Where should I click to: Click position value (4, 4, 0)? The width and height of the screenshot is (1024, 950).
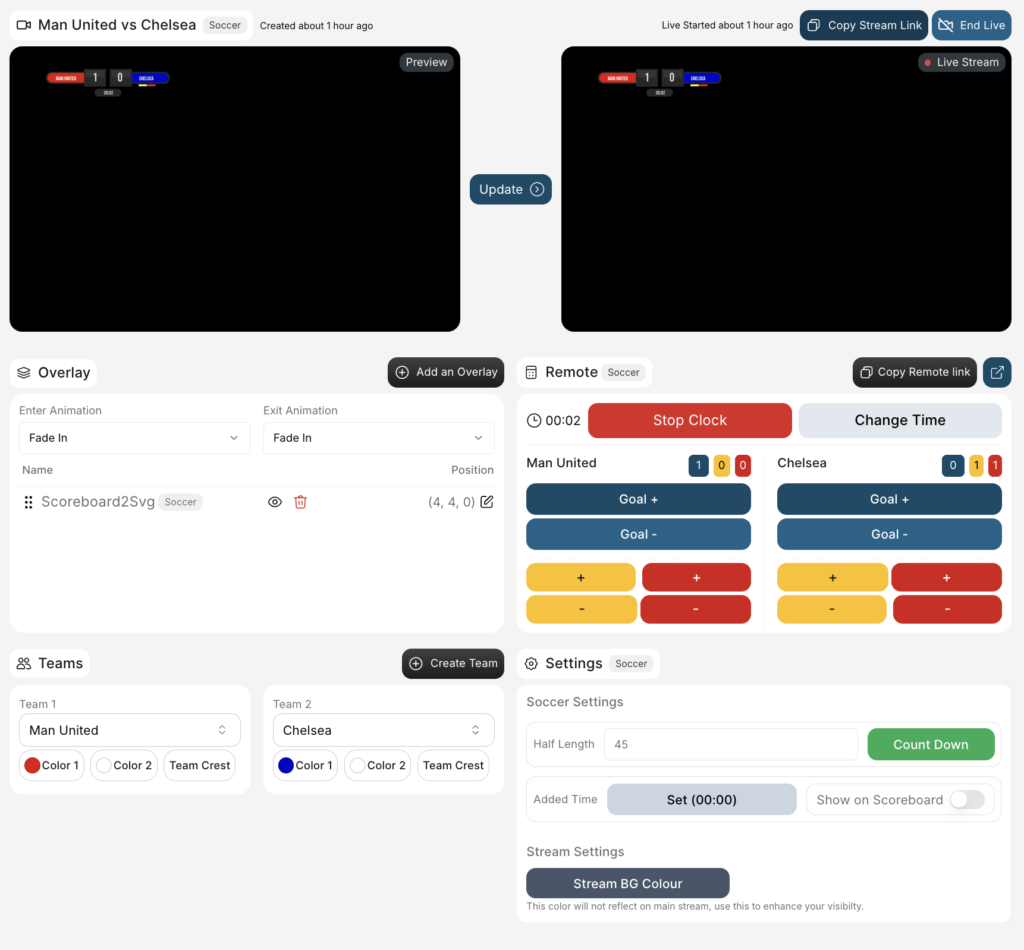tap(451, 502)
